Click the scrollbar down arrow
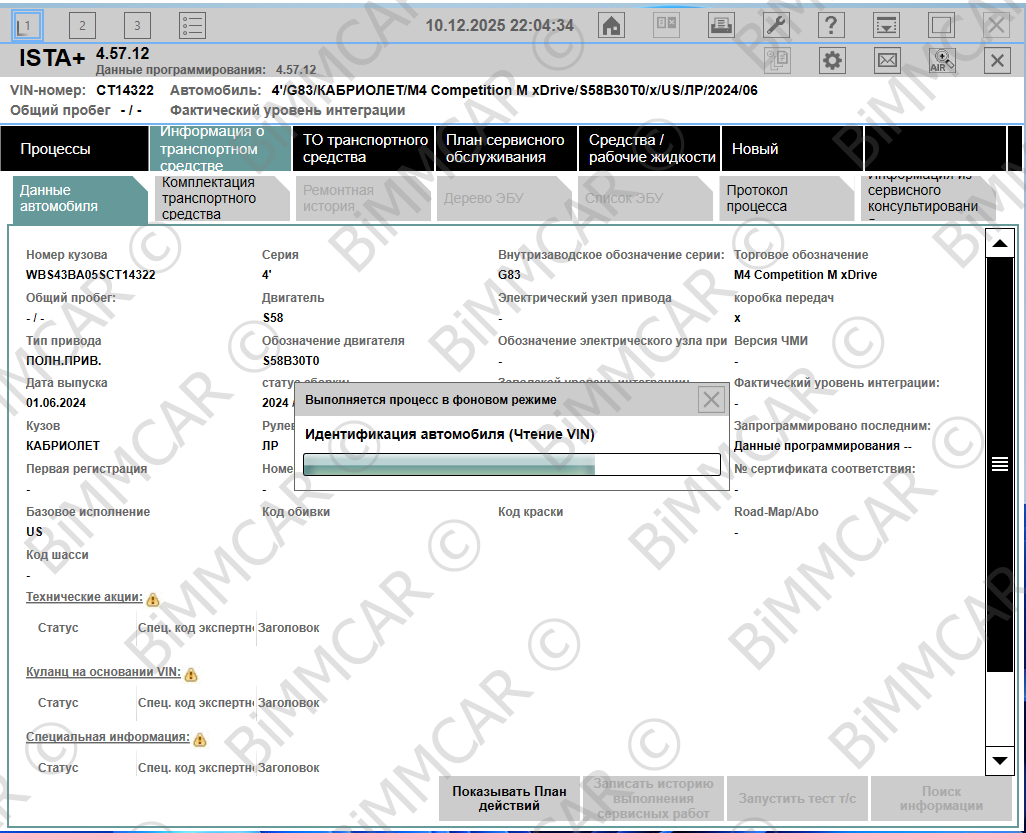The width and height of the screenshot is (1026, 833). (x=999, y=761)
